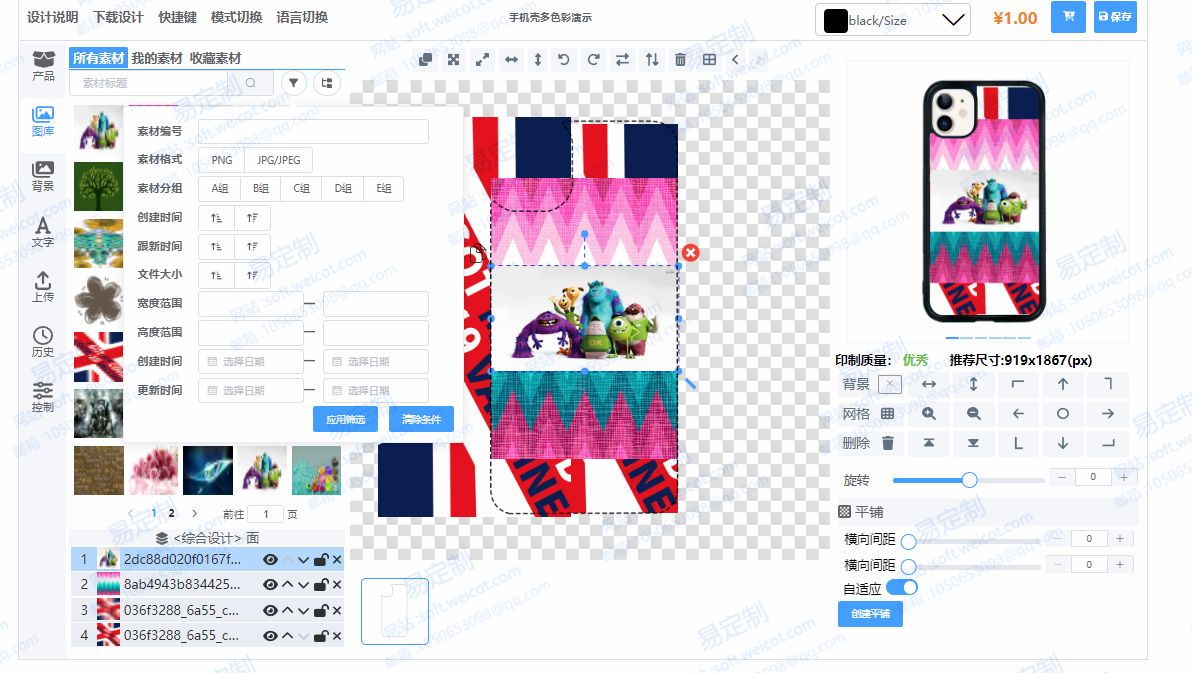Move layer 1 2dc88d020f0167f down with chevron
The height and width of the screenshot is (673, 1192).
(303, 560)
